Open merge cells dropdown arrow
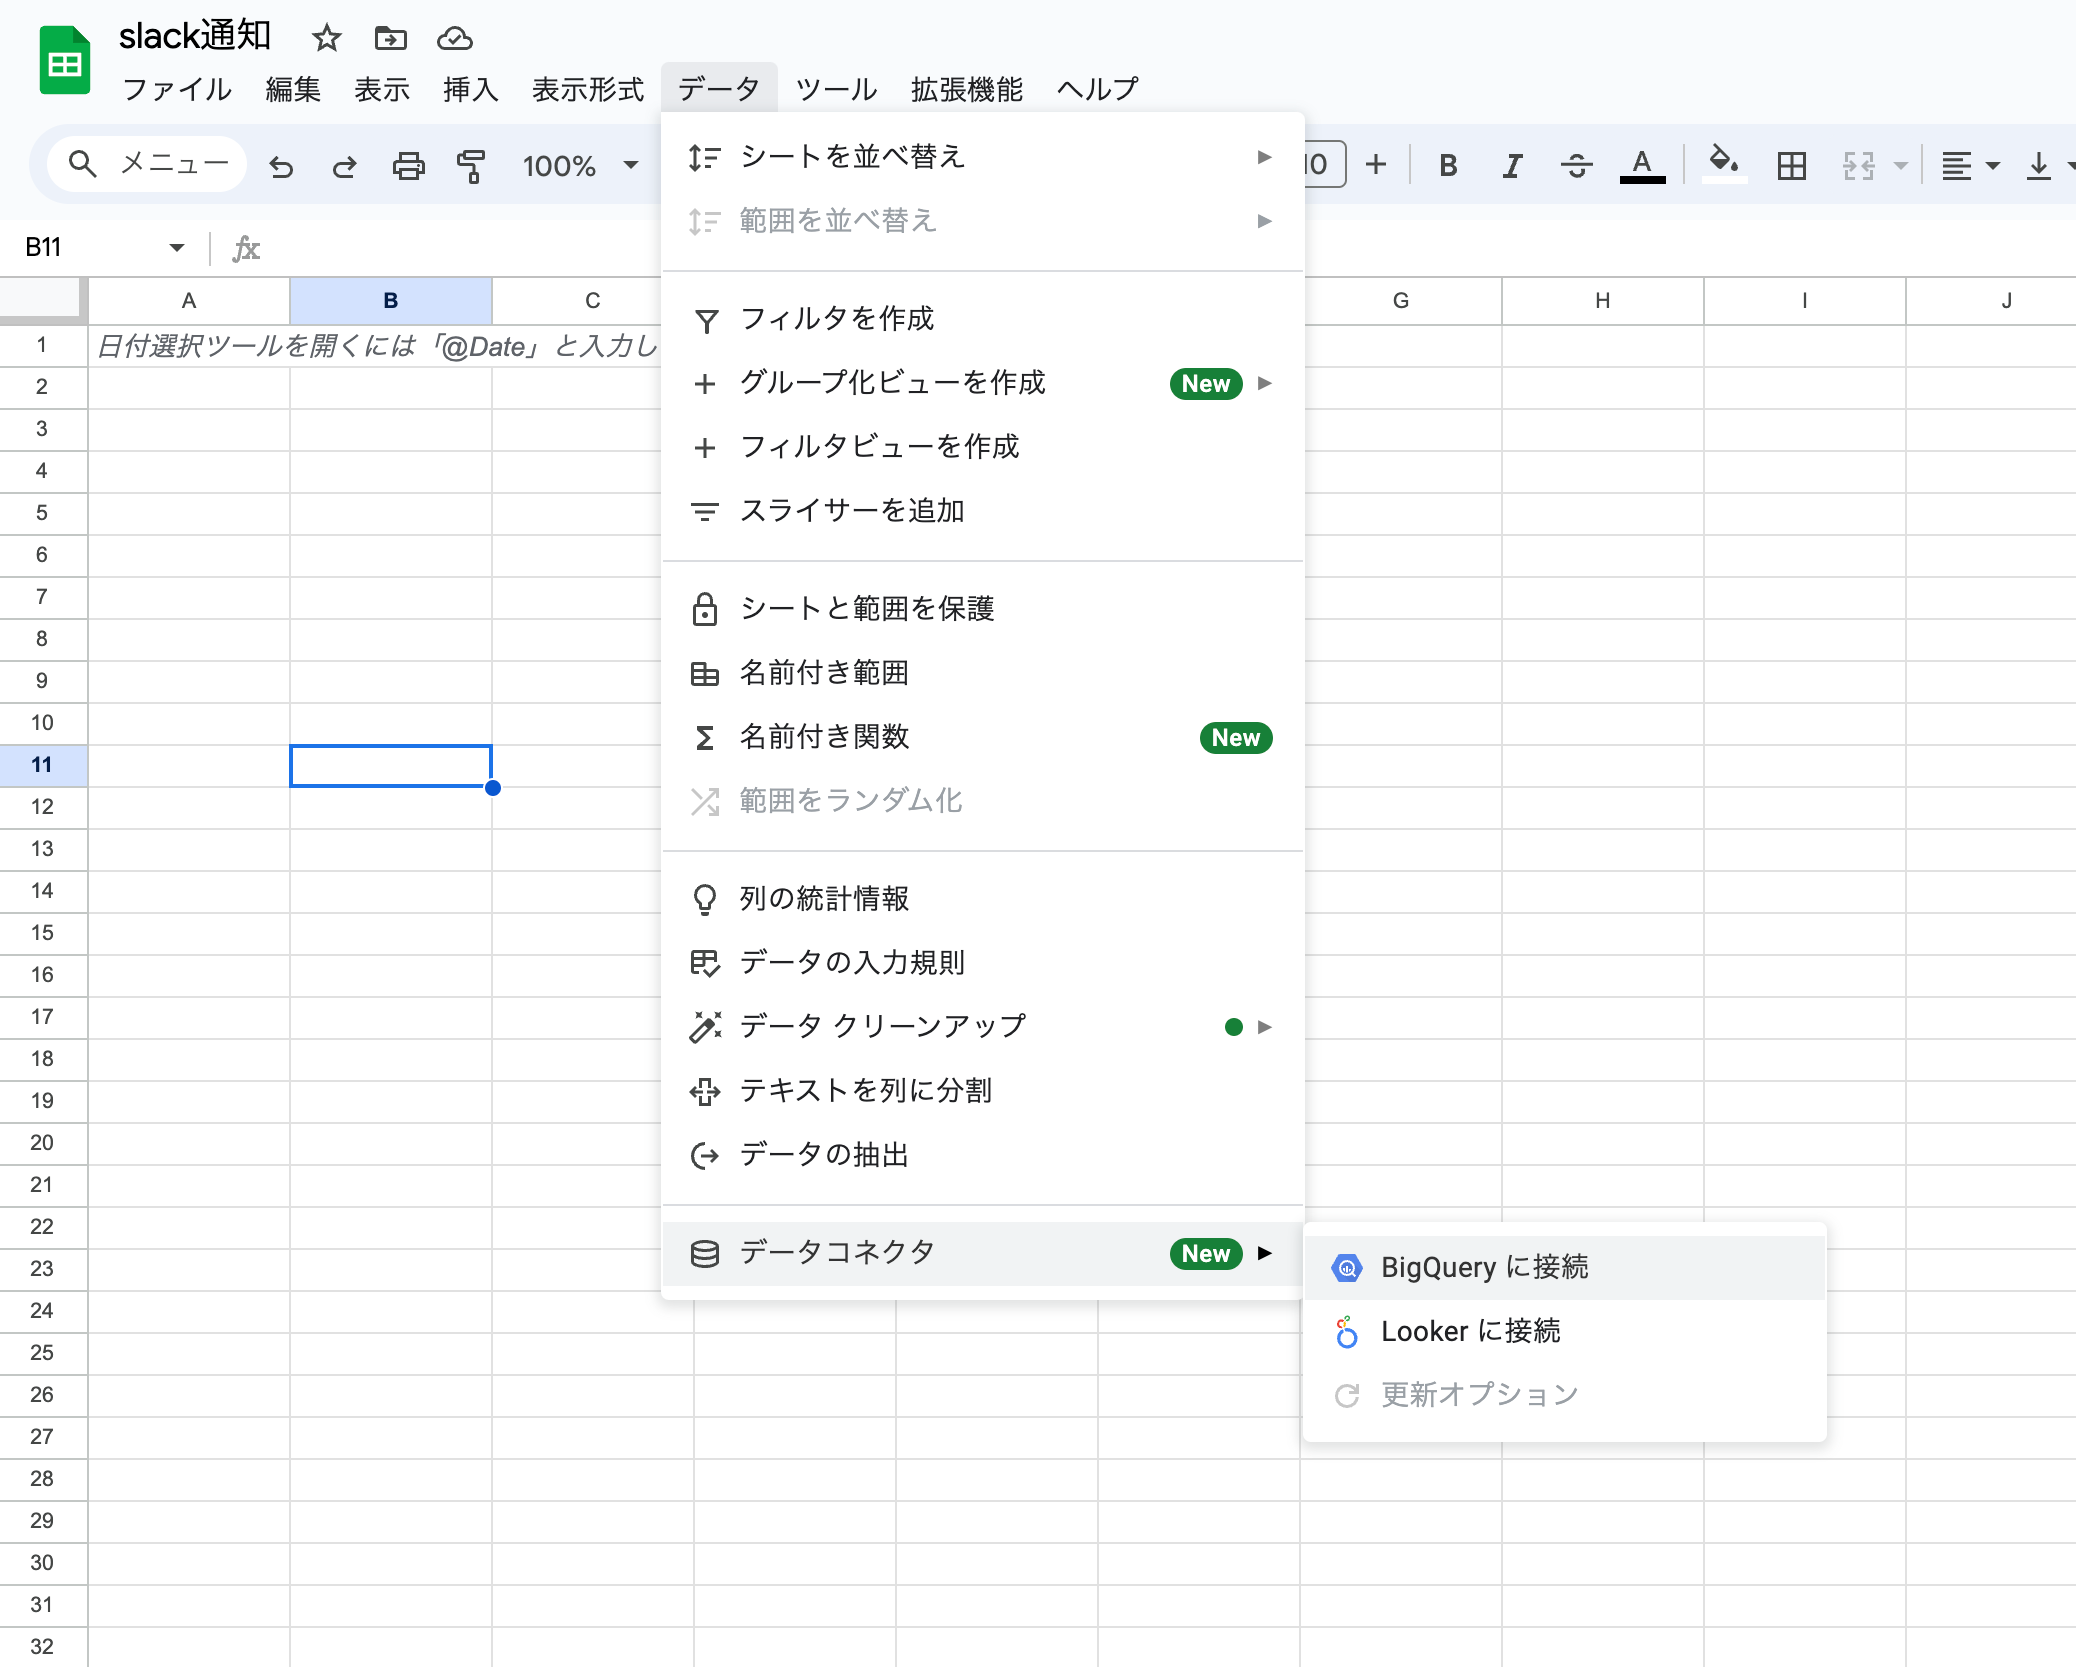This screenshot has height=1667, width=2076. tap(1901, 166)
